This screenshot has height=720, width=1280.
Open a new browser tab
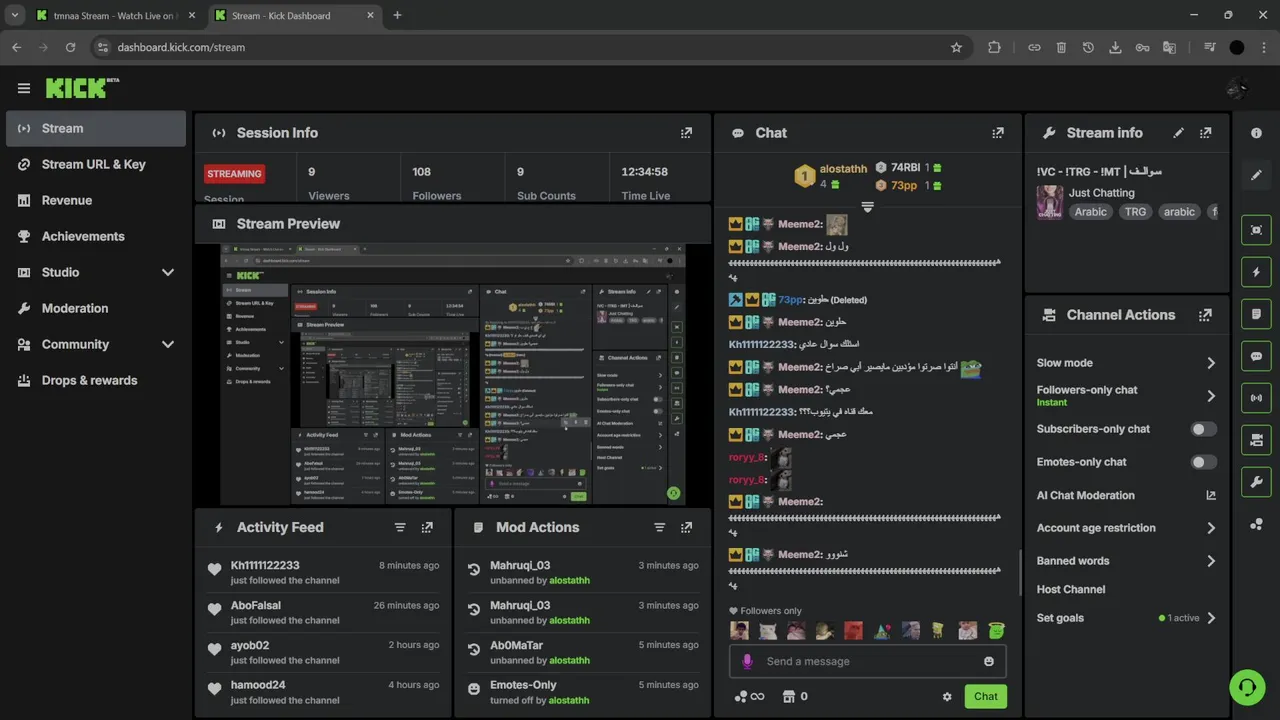397,15
